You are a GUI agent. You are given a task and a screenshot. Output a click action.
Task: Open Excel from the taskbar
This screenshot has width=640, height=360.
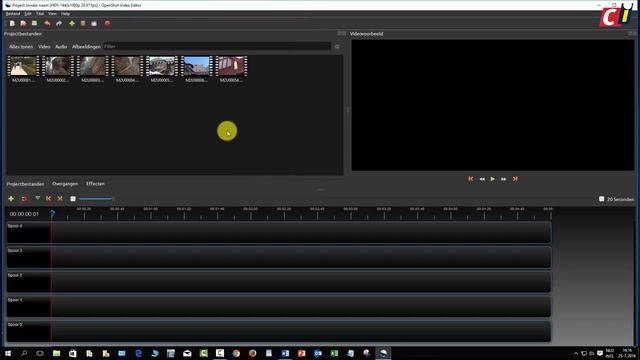click(x=334, y=353)
